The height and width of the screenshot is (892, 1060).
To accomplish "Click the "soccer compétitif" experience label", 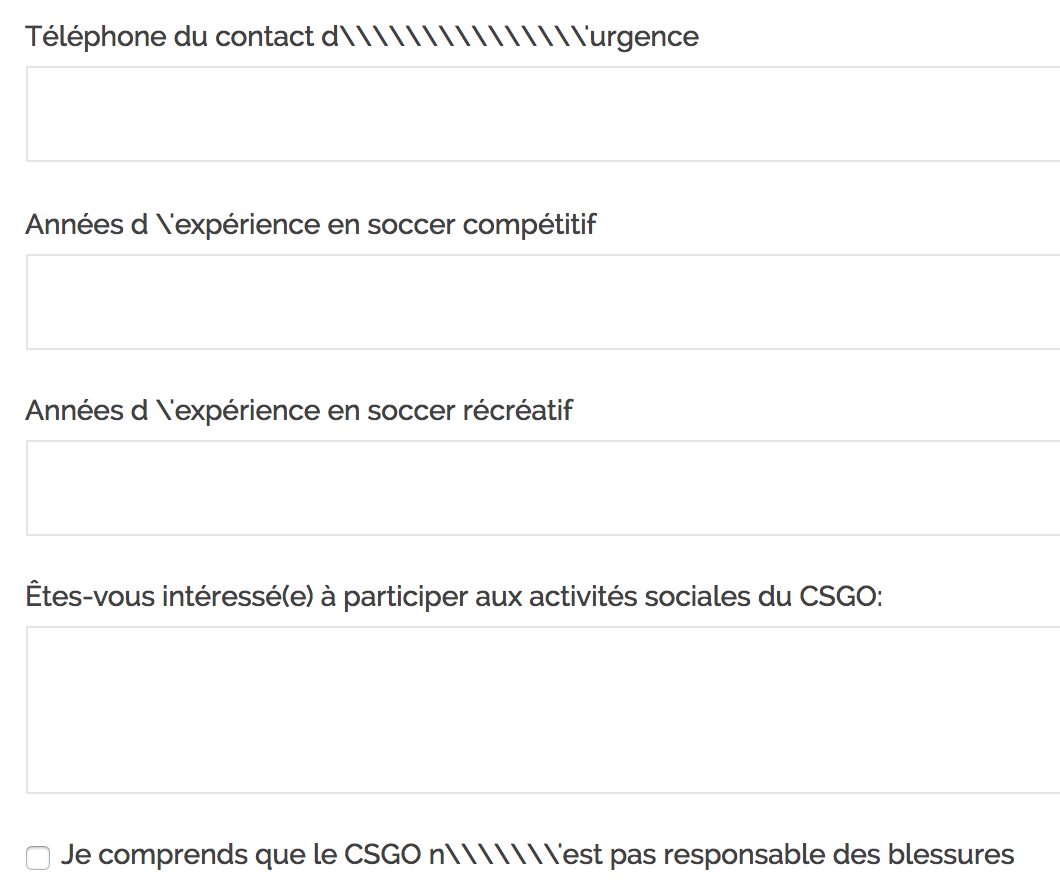I will coord(310,224).
